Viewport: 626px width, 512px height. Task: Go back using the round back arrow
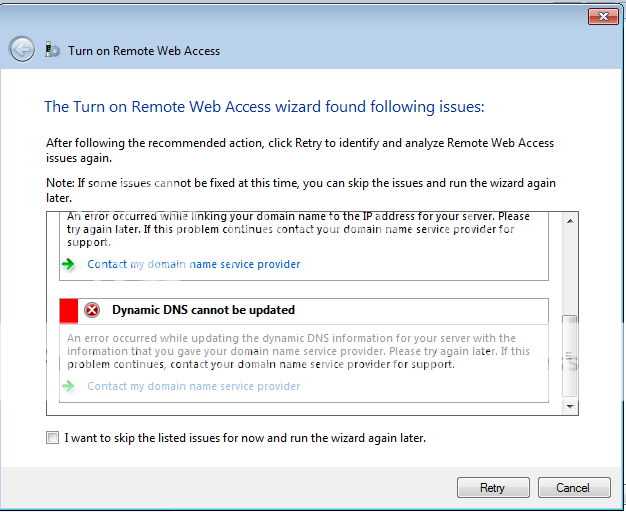[22, 50]
